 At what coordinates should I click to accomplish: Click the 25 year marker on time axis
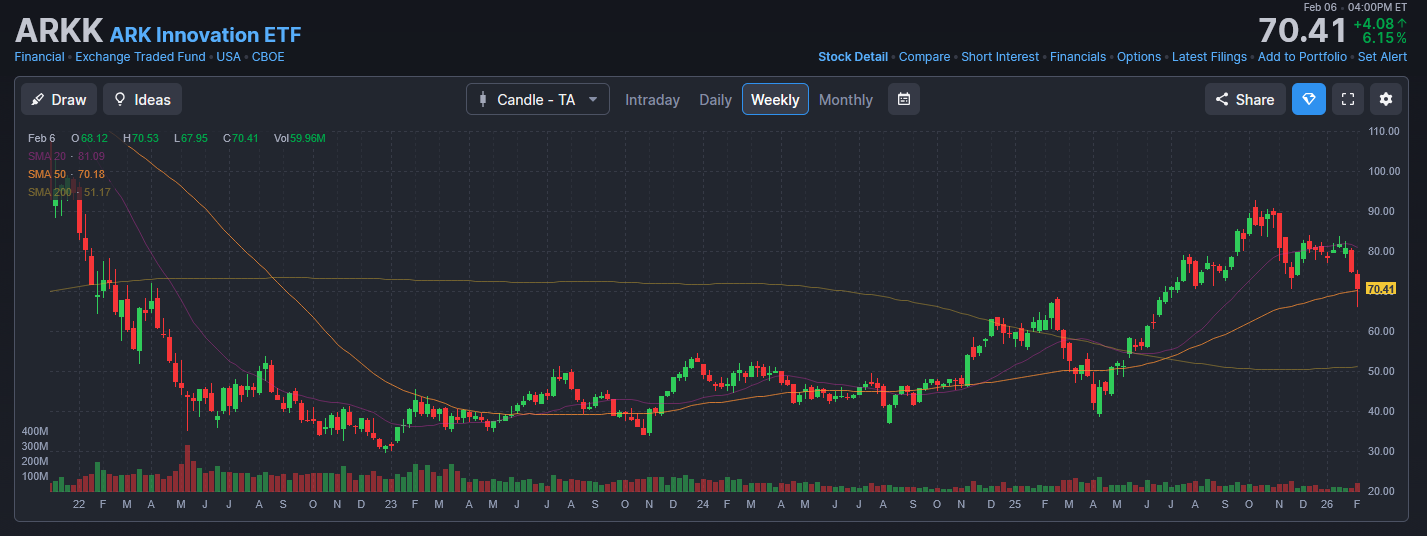(x=1015, y=503)
